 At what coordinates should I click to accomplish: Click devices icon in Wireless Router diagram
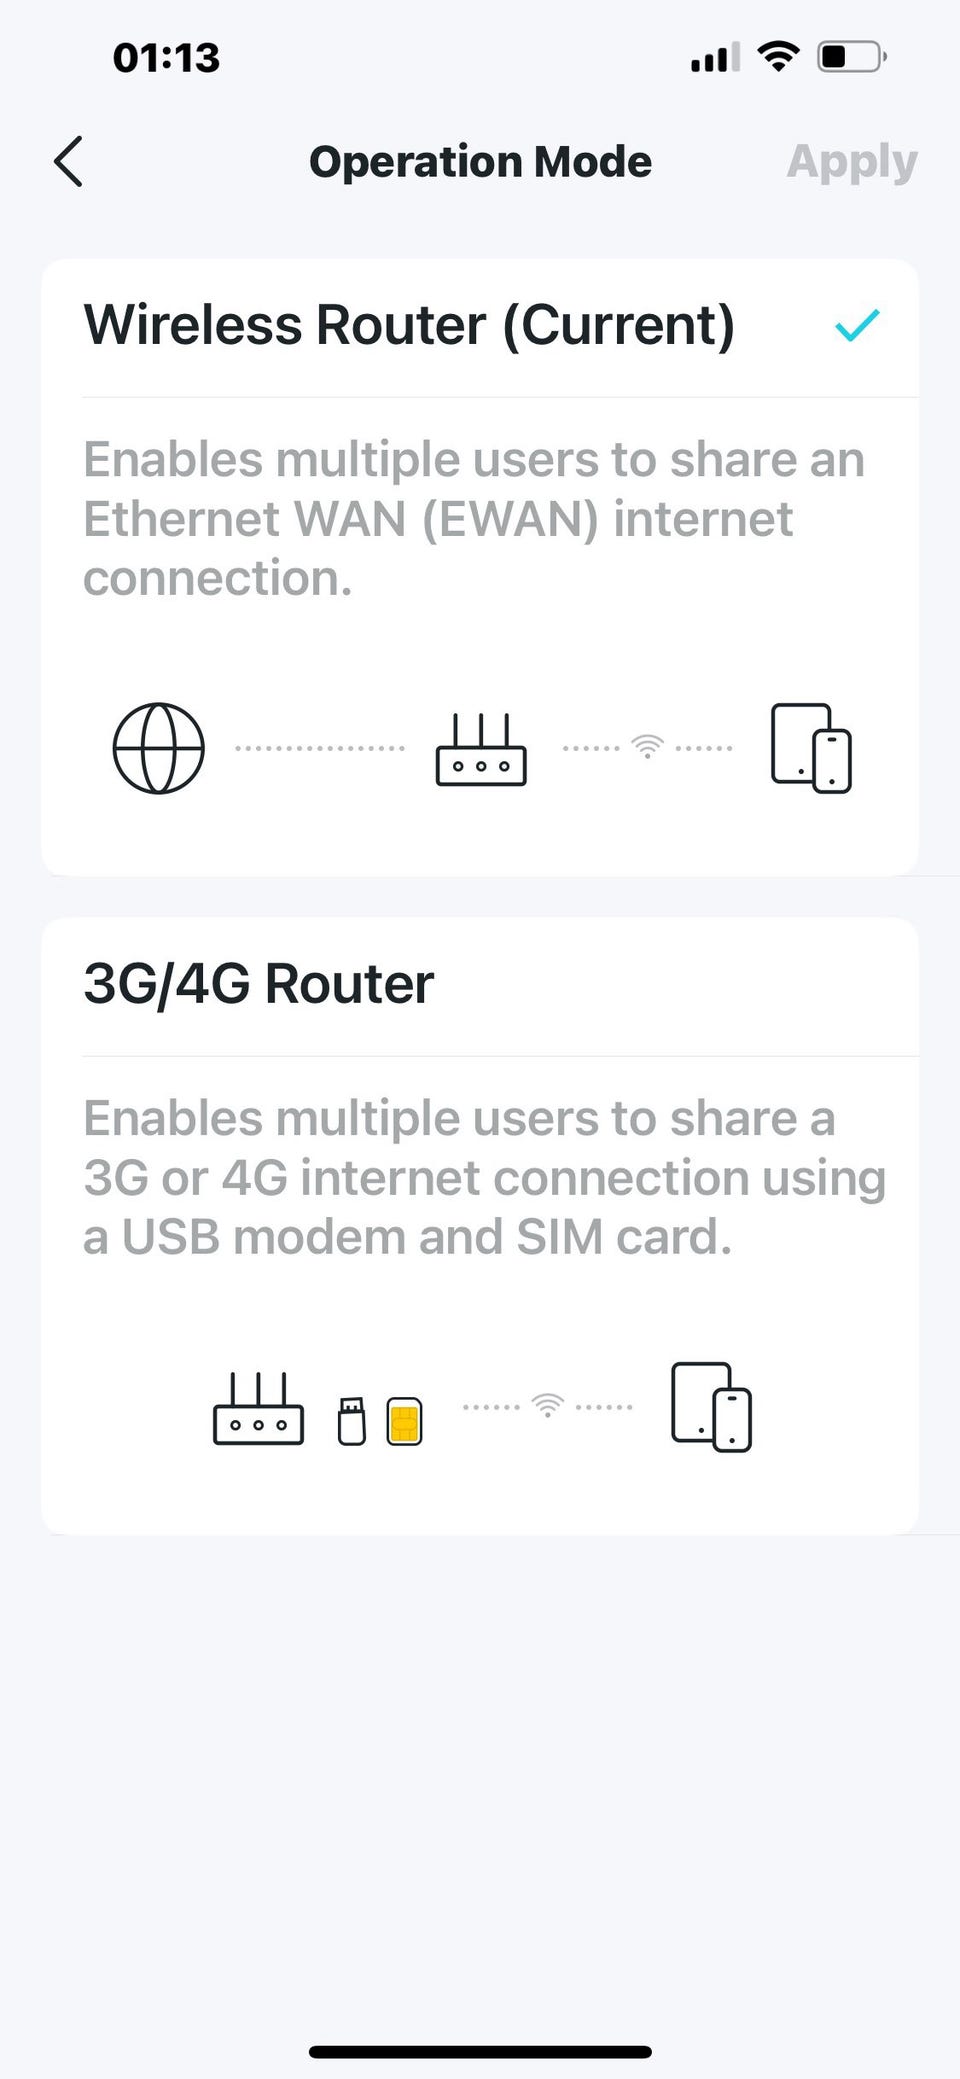click(811, 748)
